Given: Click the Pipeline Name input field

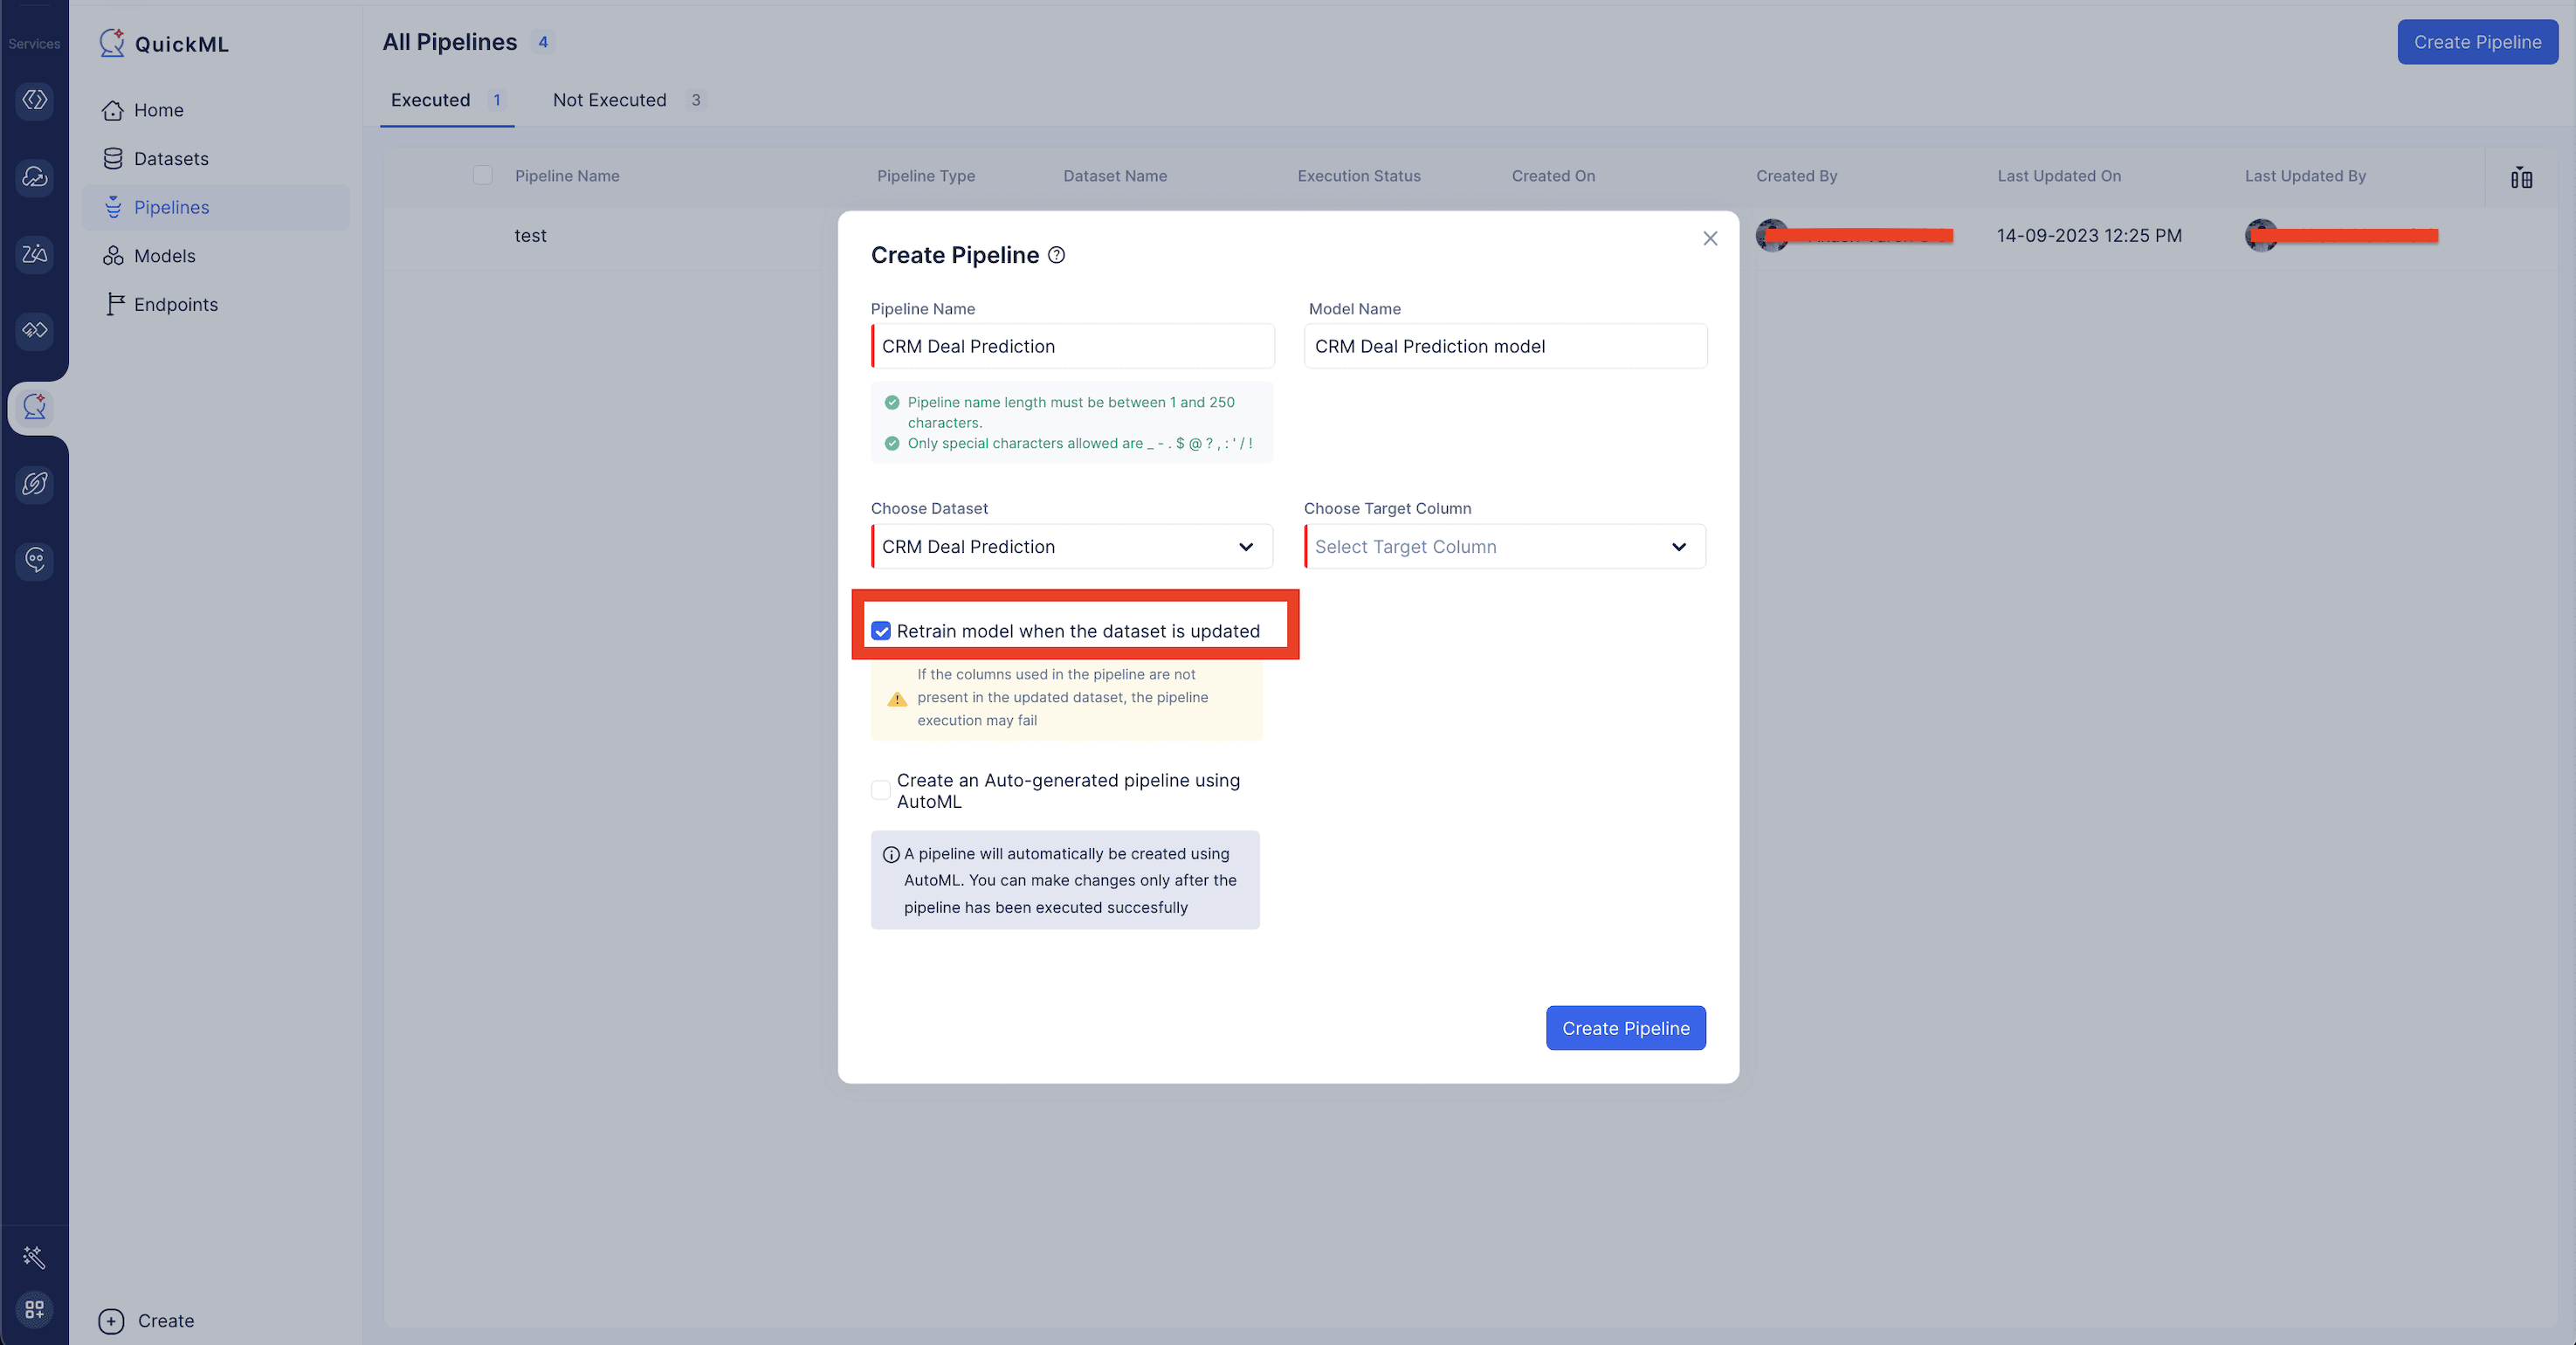Looking at the screenshot, I should tap(1071, 346).
